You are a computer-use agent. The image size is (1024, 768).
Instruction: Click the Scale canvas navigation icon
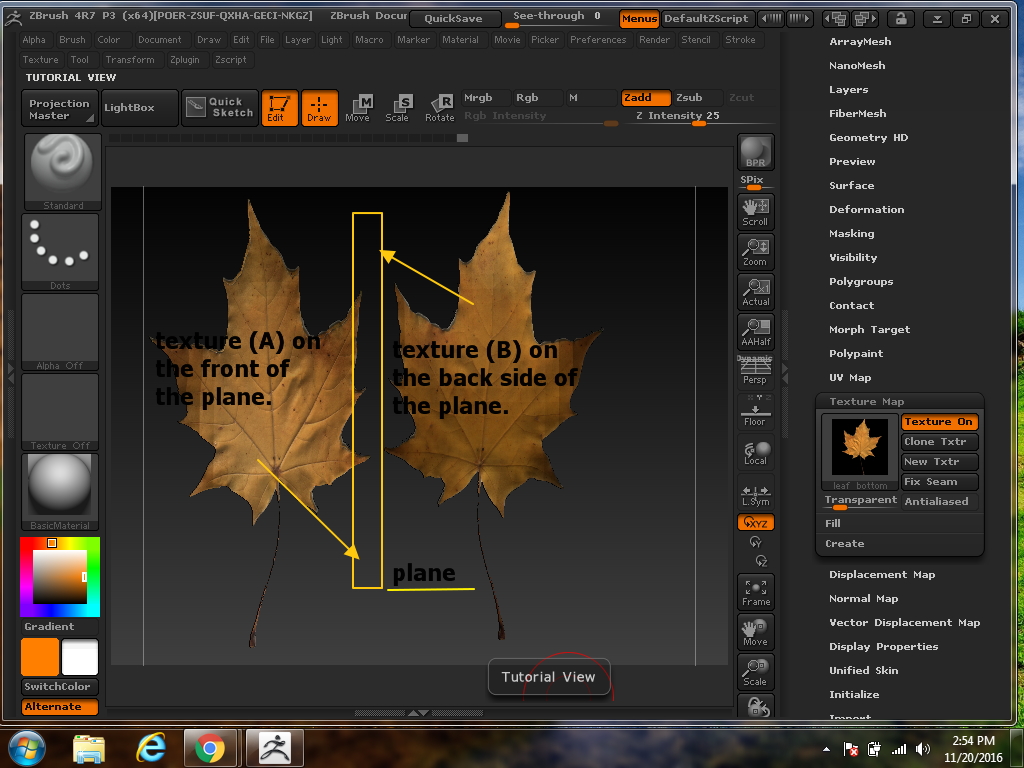(756, 672)
